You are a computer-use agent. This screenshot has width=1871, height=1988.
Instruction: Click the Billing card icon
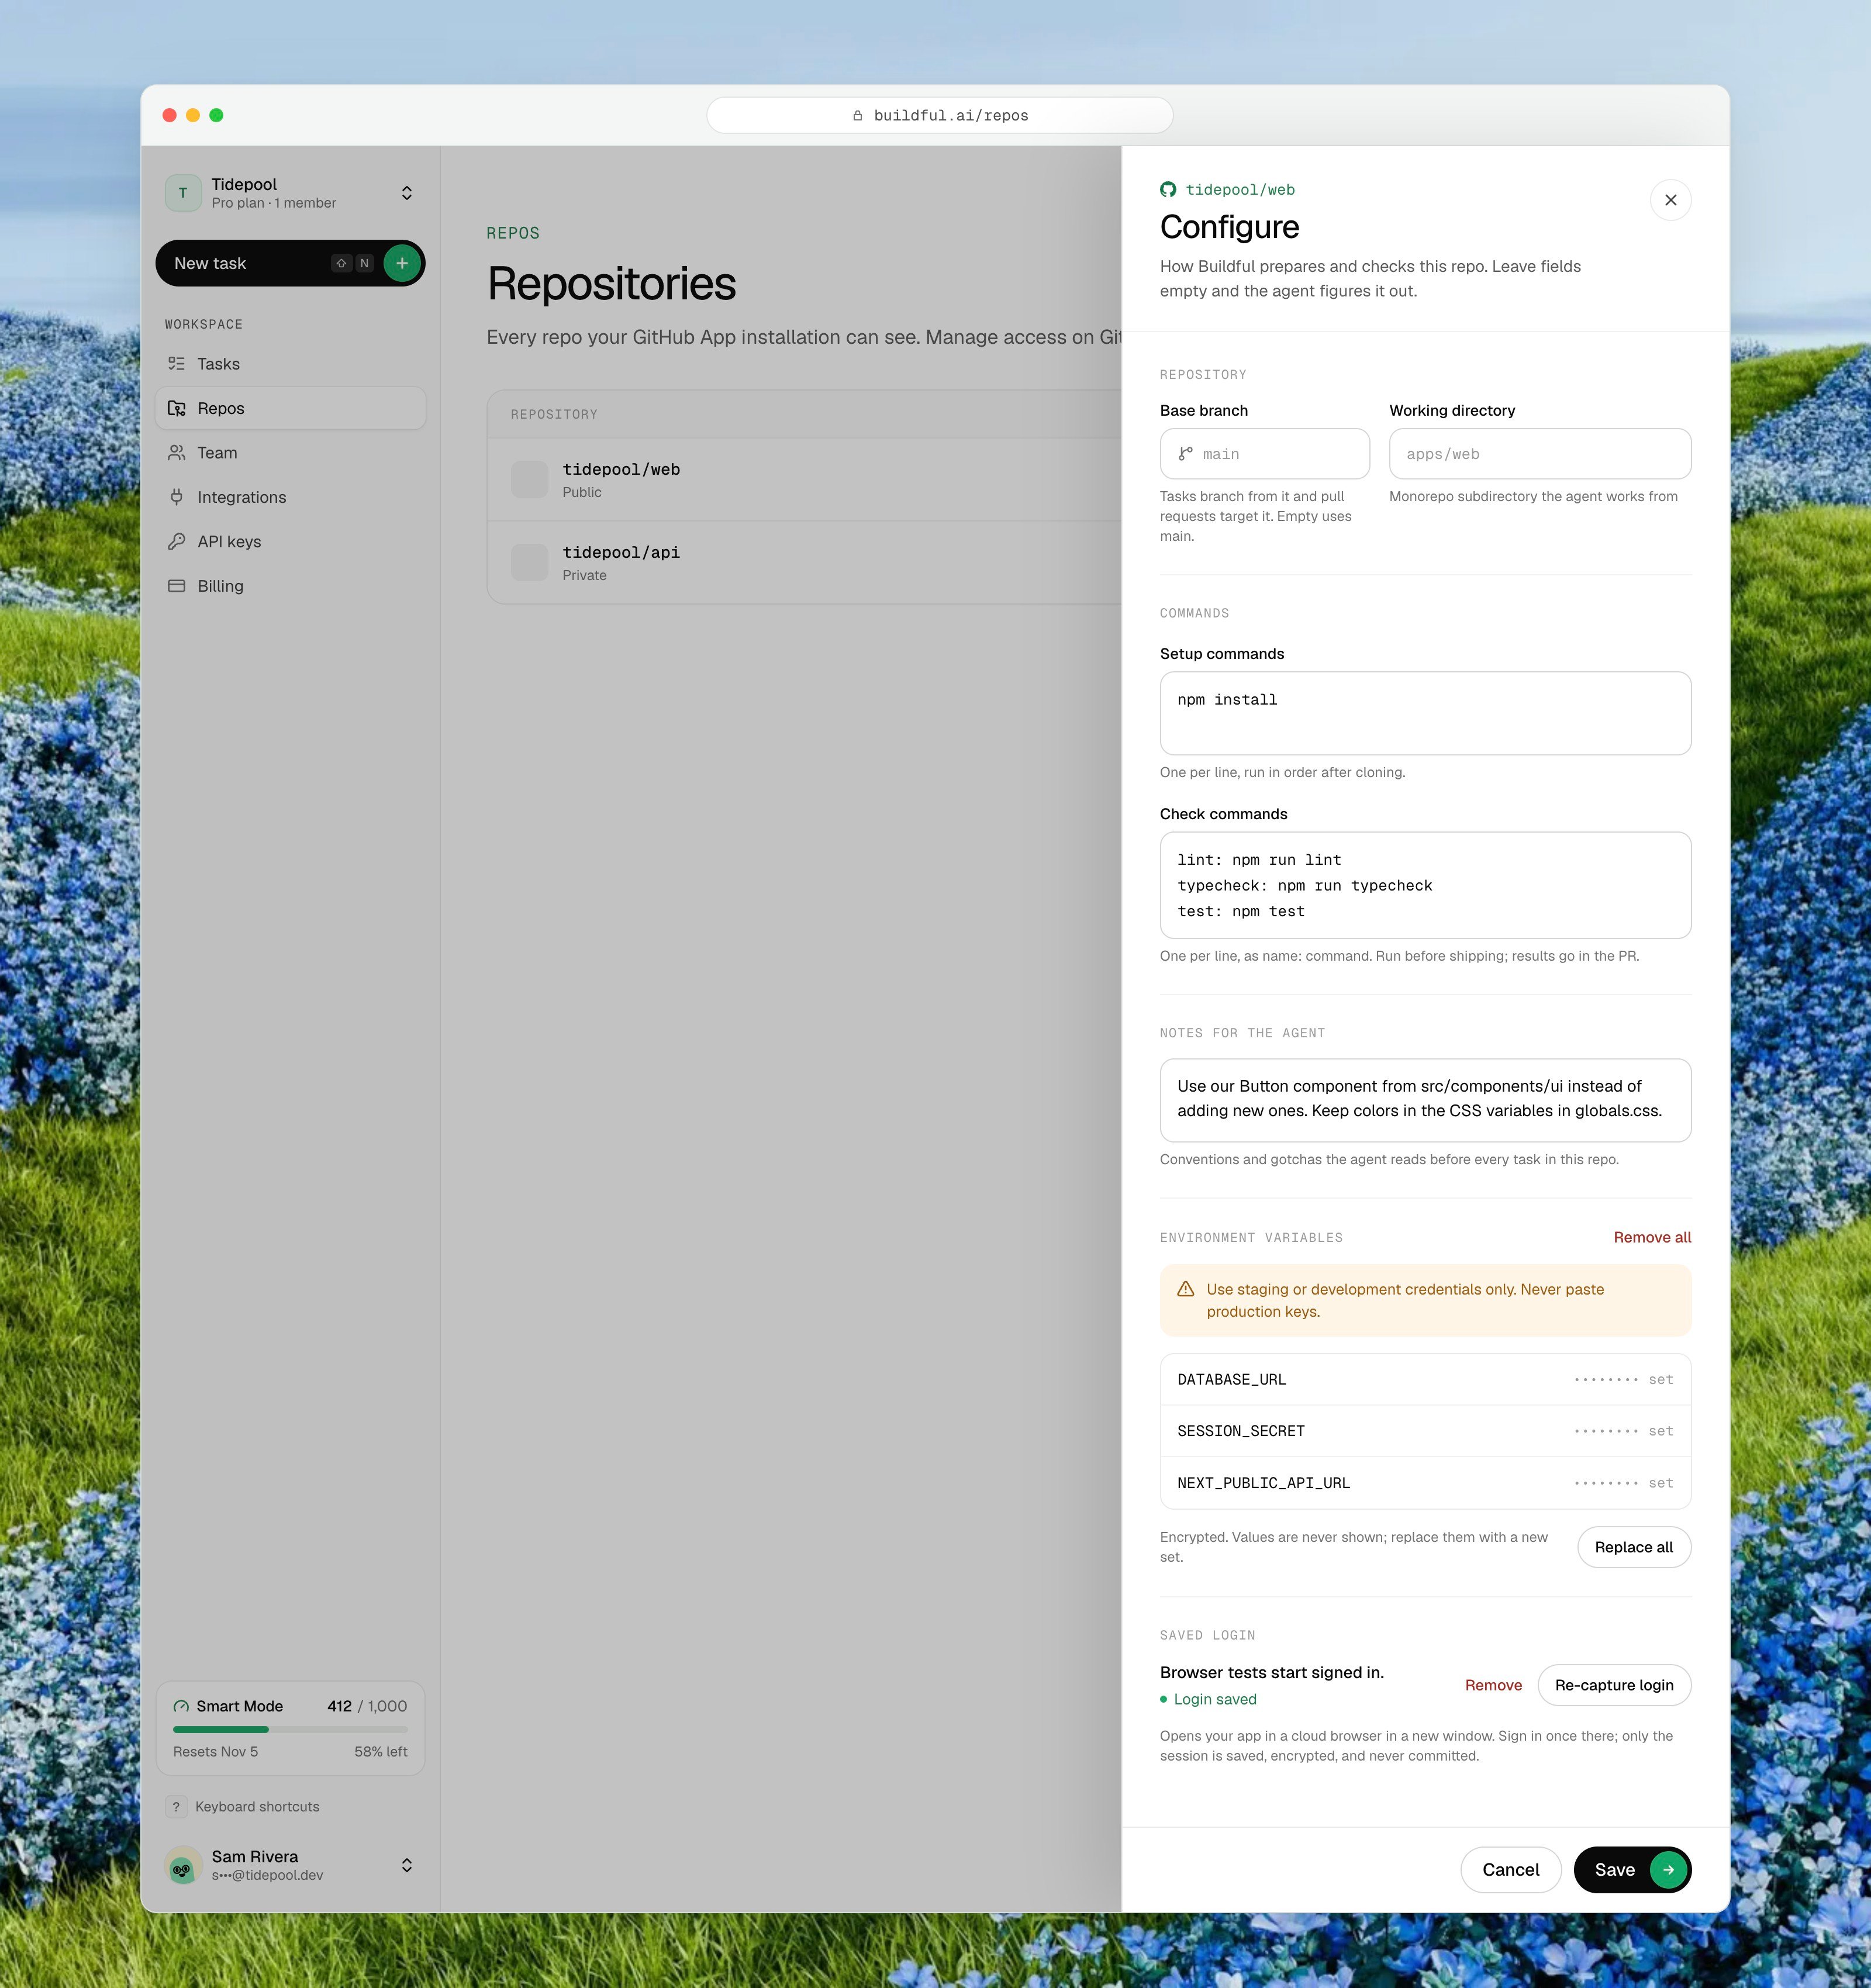(x=177, y=586)
